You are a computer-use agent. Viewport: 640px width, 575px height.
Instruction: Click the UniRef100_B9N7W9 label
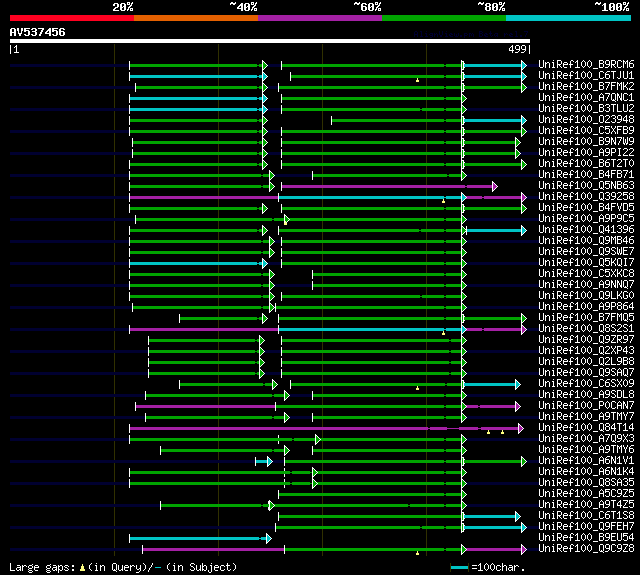point(586,142)
